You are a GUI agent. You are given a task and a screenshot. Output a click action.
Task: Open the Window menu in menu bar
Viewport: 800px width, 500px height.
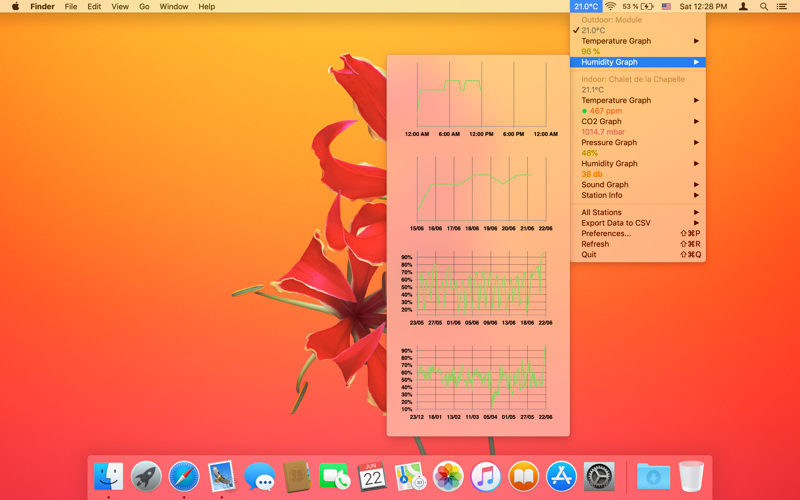(x=173, y=7)
